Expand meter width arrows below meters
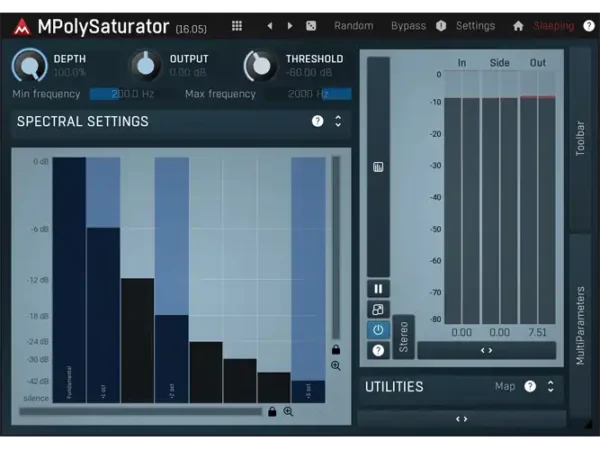This screenshot has width=600, height=450. [486, 350]
